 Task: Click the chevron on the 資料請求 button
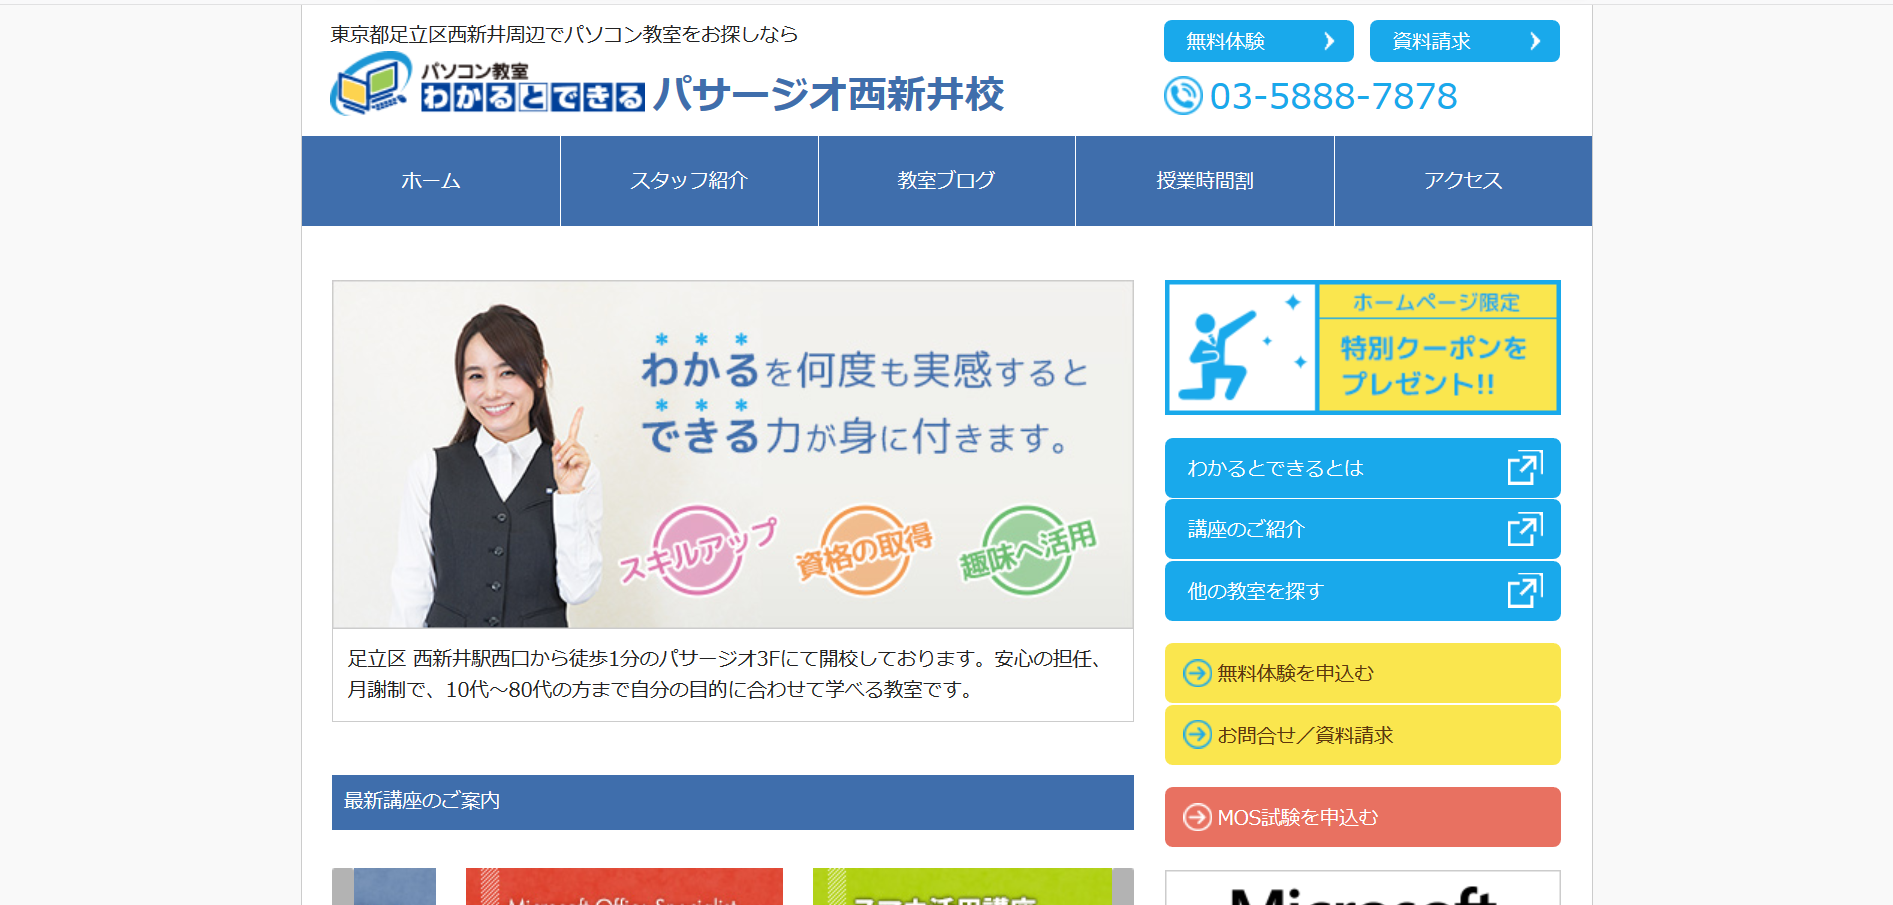coord(1535,41)
